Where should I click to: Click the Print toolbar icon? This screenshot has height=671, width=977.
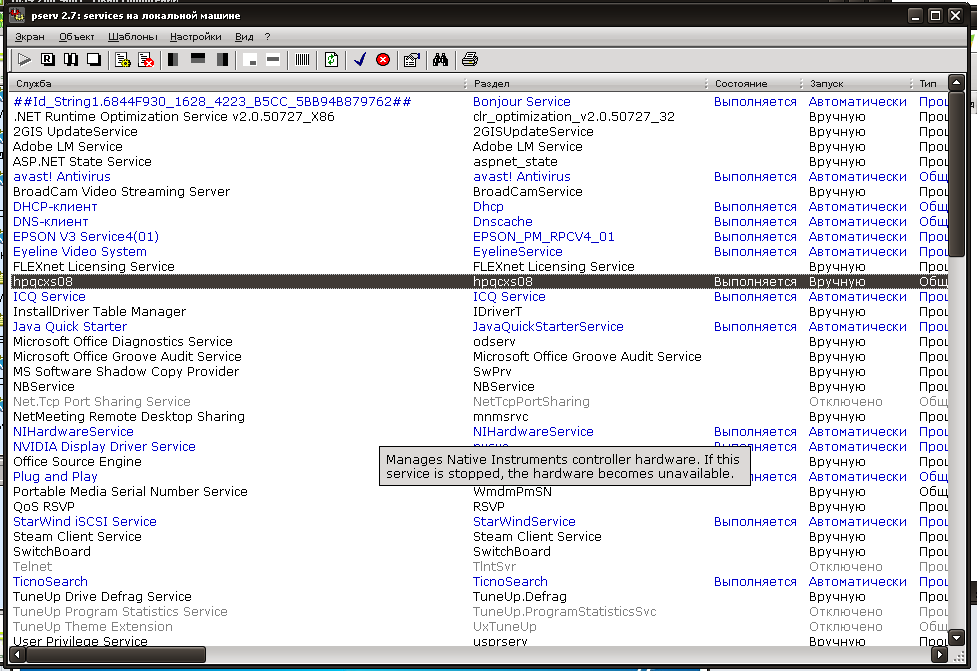(470, 60)
